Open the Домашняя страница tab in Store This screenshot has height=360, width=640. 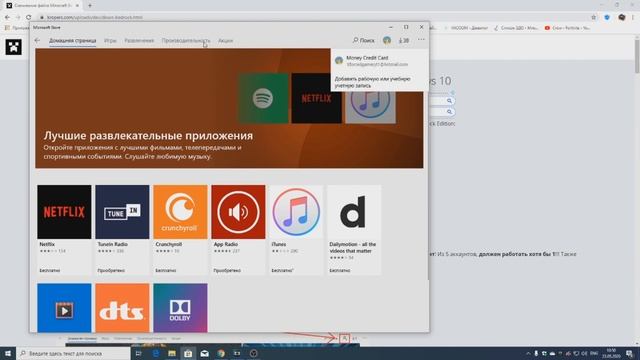(73, 40)
